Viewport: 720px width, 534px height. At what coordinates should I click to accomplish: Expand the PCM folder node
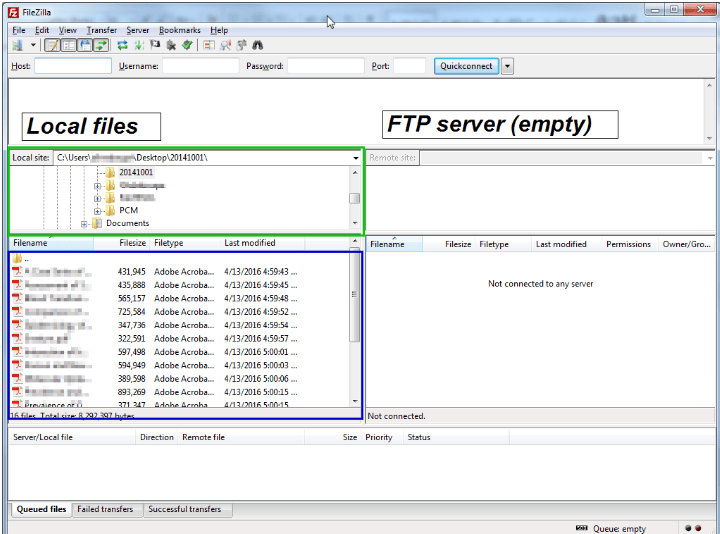[x=97, y=211]
